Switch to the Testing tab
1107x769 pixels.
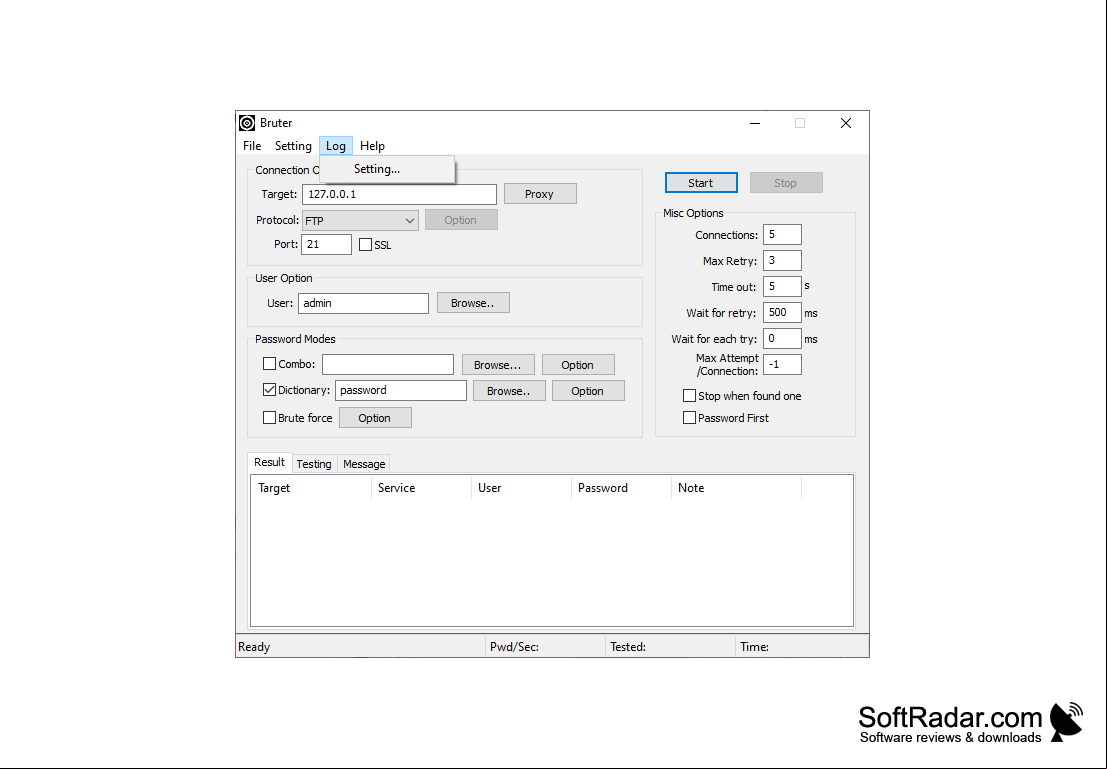[314, 464]
